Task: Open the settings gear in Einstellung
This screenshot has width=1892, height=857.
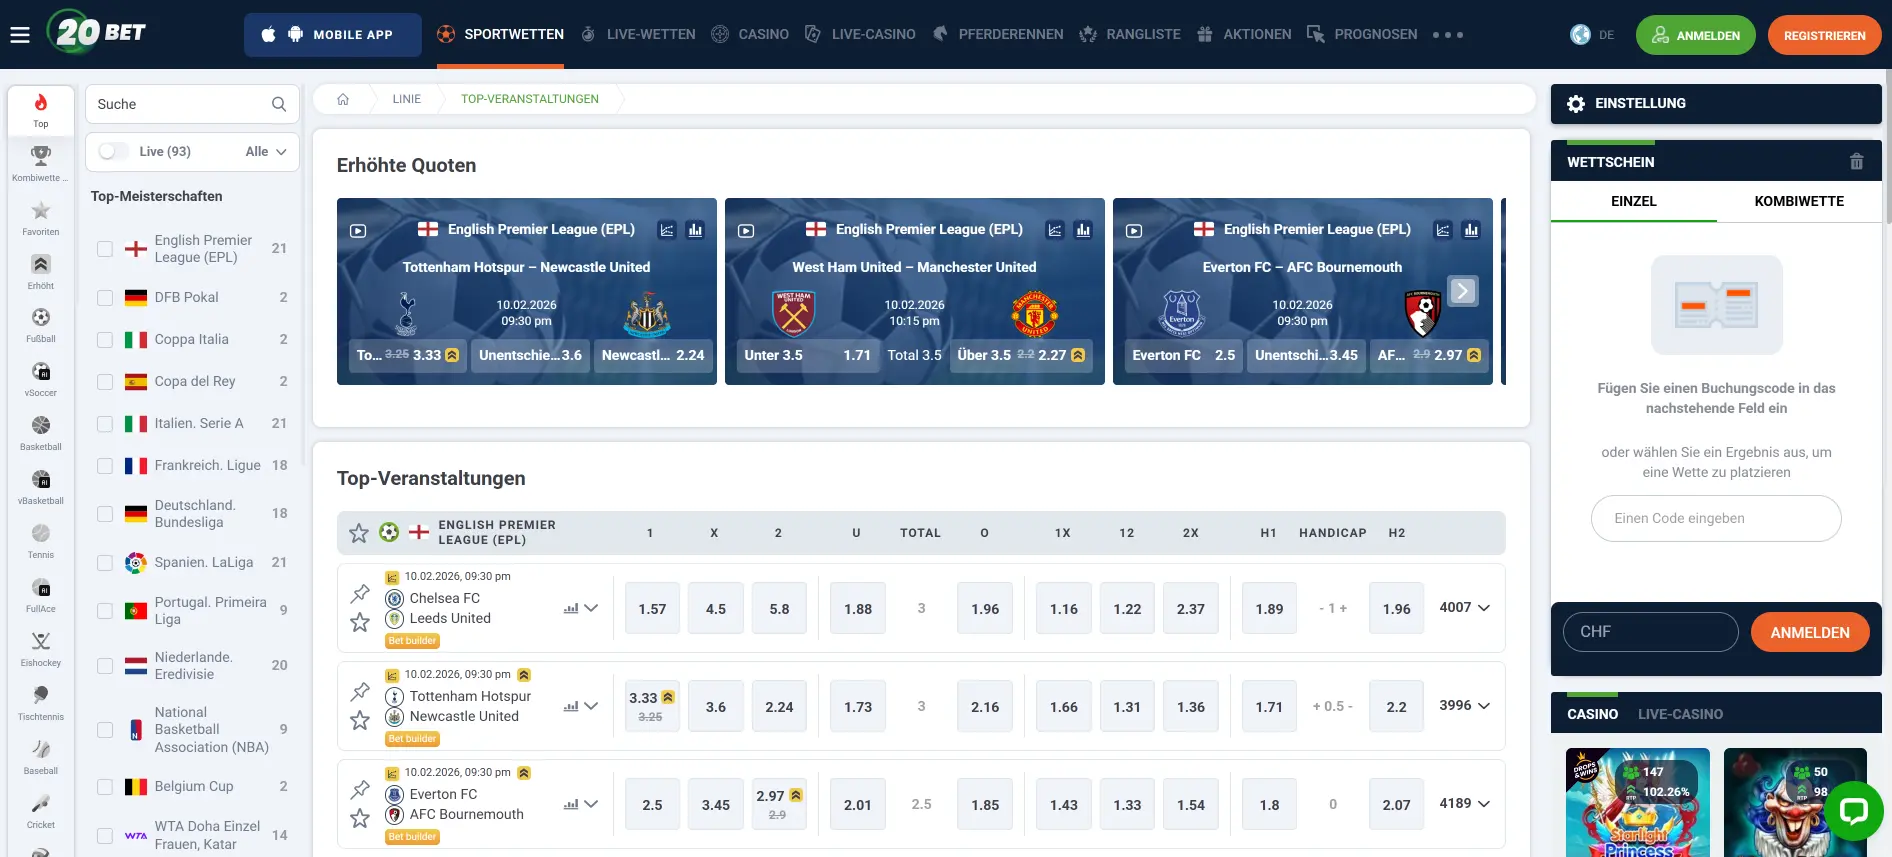Action: pos(1576,104)
